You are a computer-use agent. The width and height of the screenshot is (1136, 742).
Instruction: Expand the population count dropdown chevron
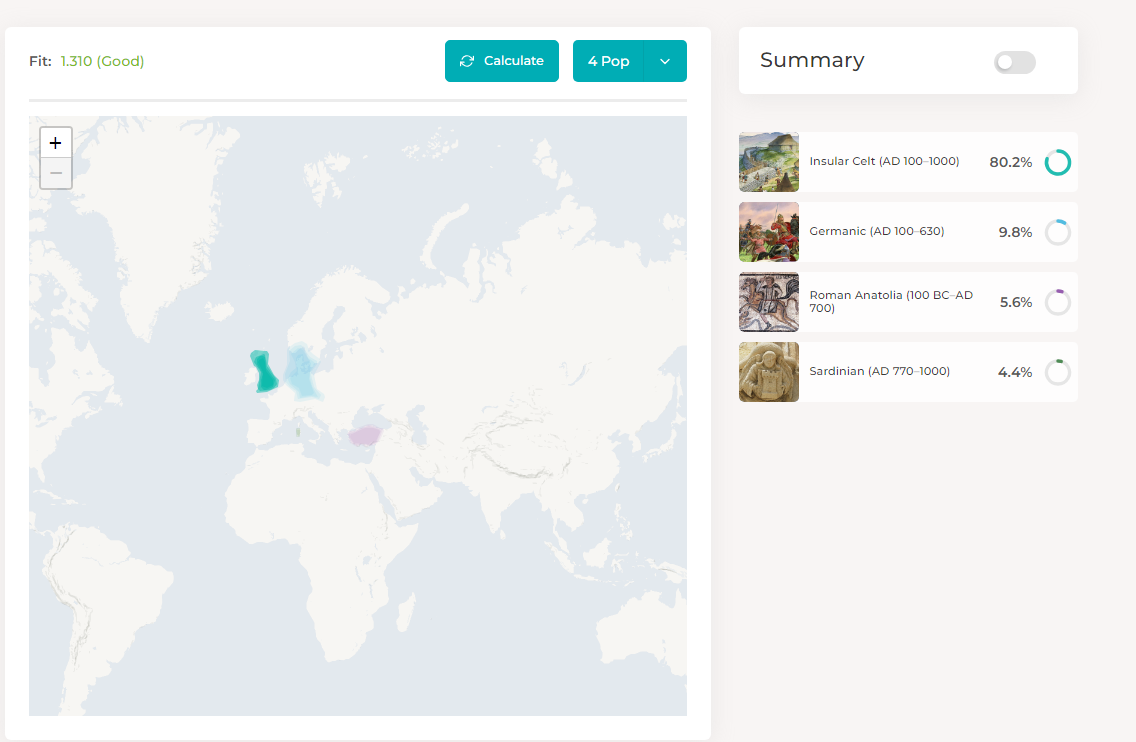(665, 61)
